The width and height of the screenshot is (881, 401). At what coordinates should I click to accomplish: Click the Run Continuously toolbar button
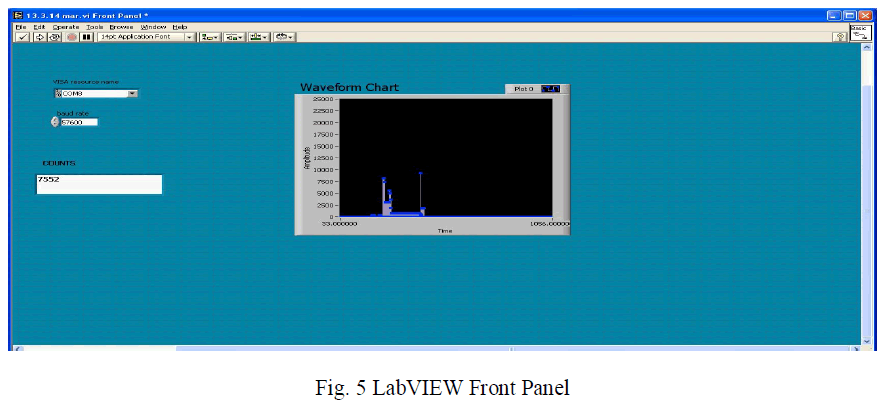pos(55,37)
